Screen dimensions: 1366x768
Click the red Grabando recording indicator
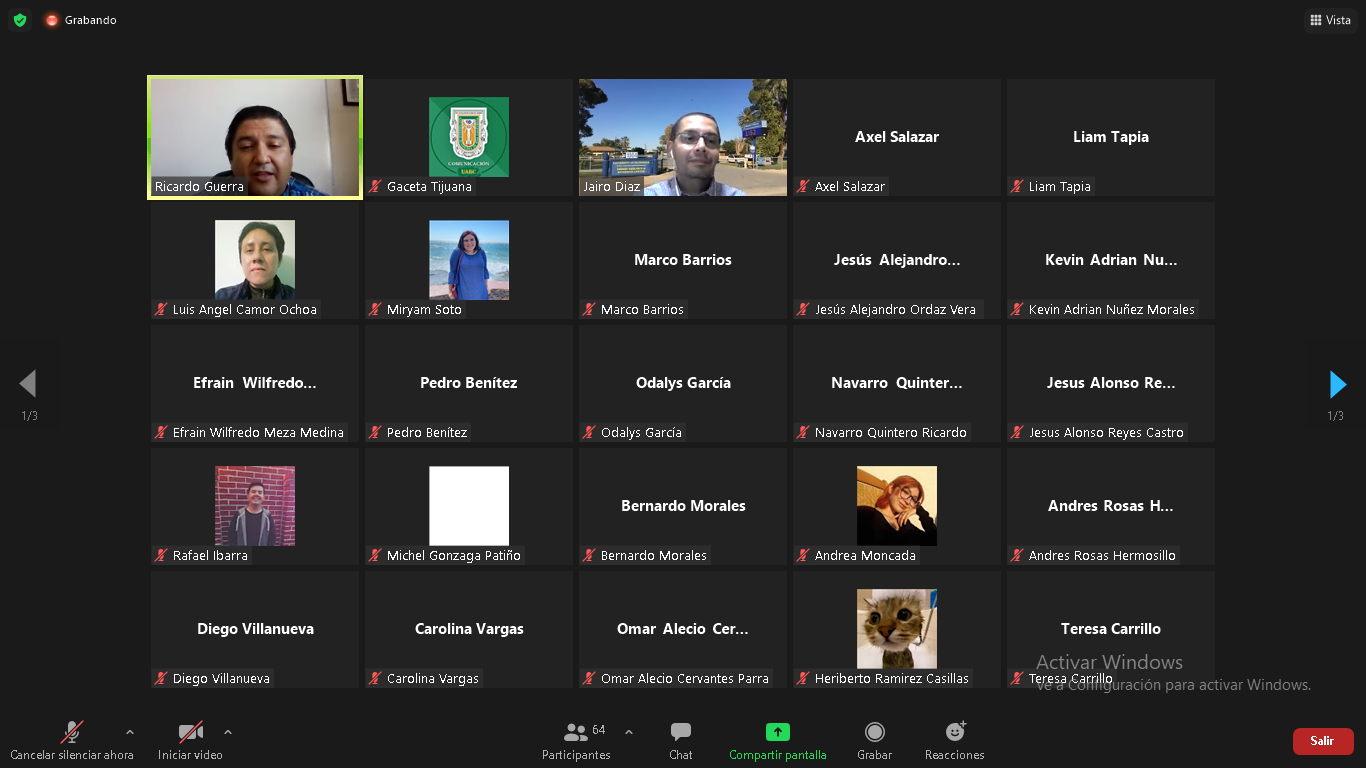pyautogui.click(x=52, y=20)
